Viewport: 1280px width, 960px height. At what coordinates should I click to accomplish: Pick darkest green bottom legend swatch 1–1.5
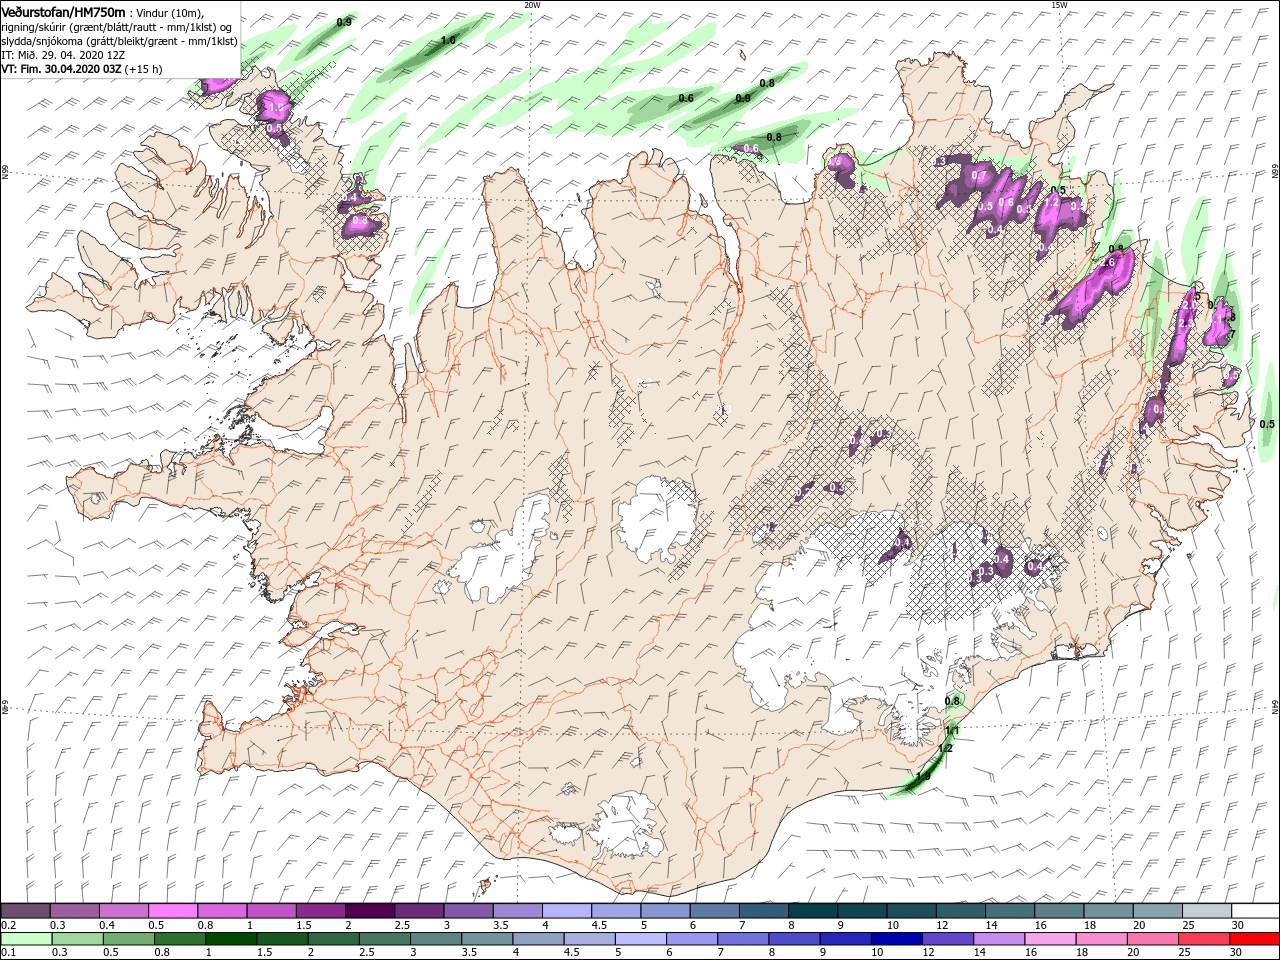click(230, 939)
